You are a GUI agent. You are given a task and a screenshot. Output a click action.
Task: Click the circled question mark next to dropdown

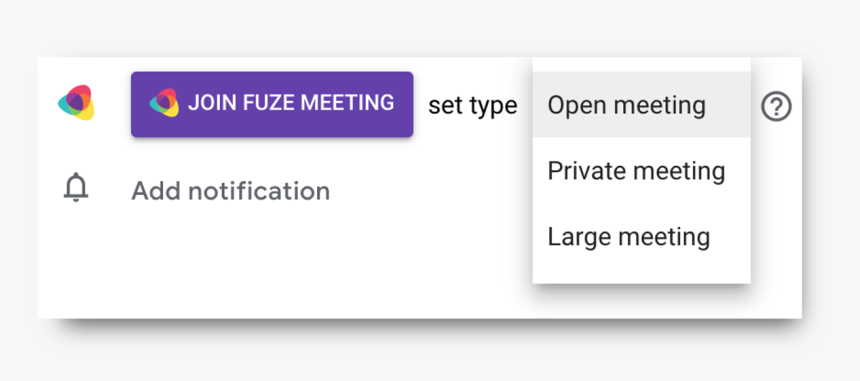pos(776,106)
